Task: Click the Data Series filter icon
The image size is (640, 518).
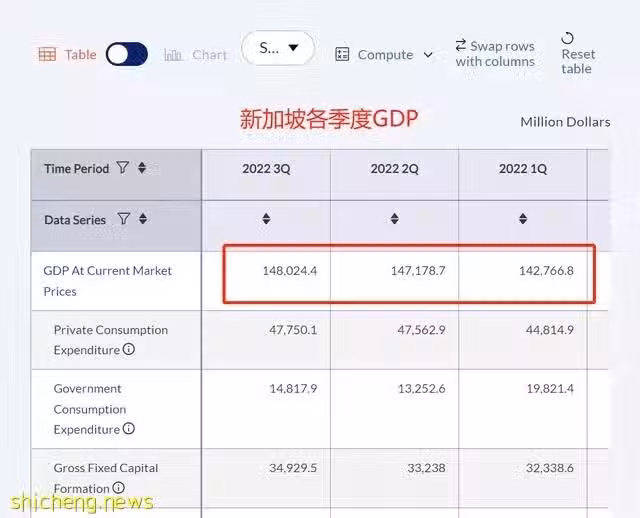Action: tap(124, 219)
